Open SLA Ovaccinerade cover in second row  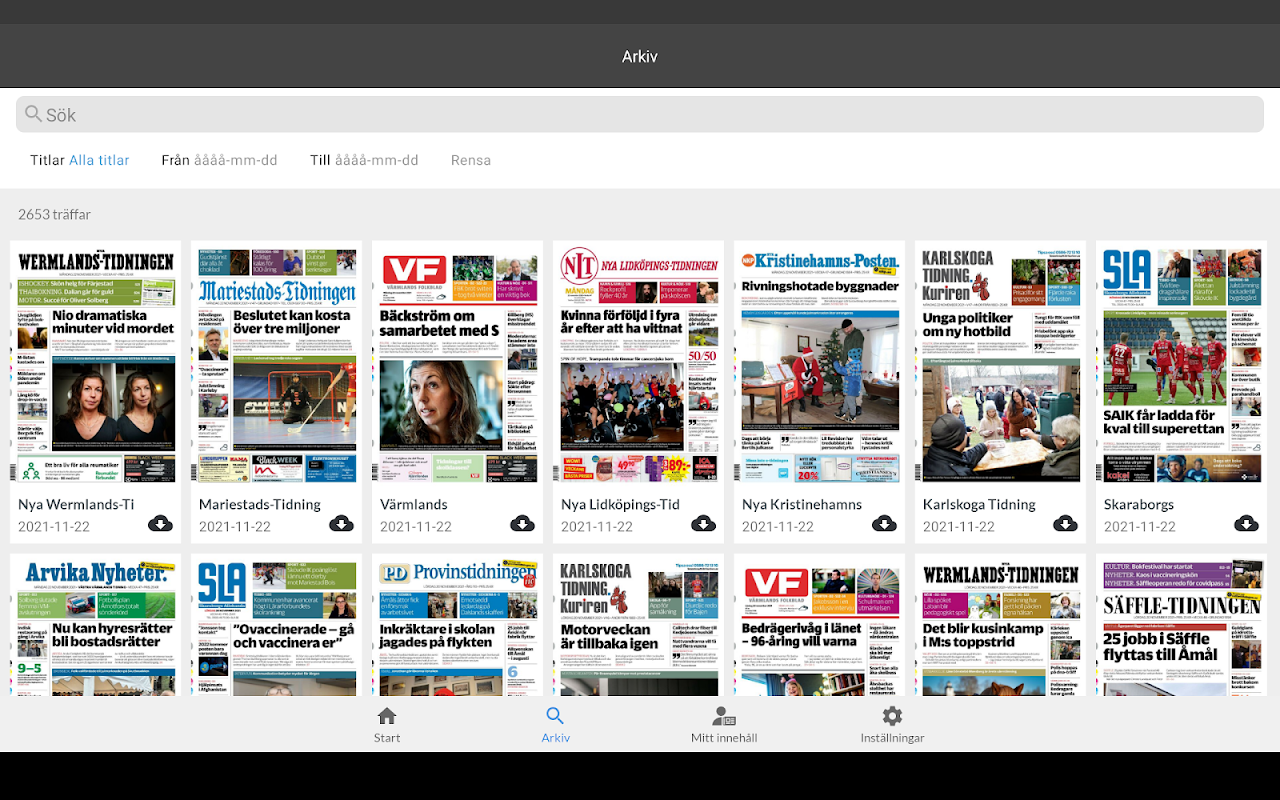point(277,627)
